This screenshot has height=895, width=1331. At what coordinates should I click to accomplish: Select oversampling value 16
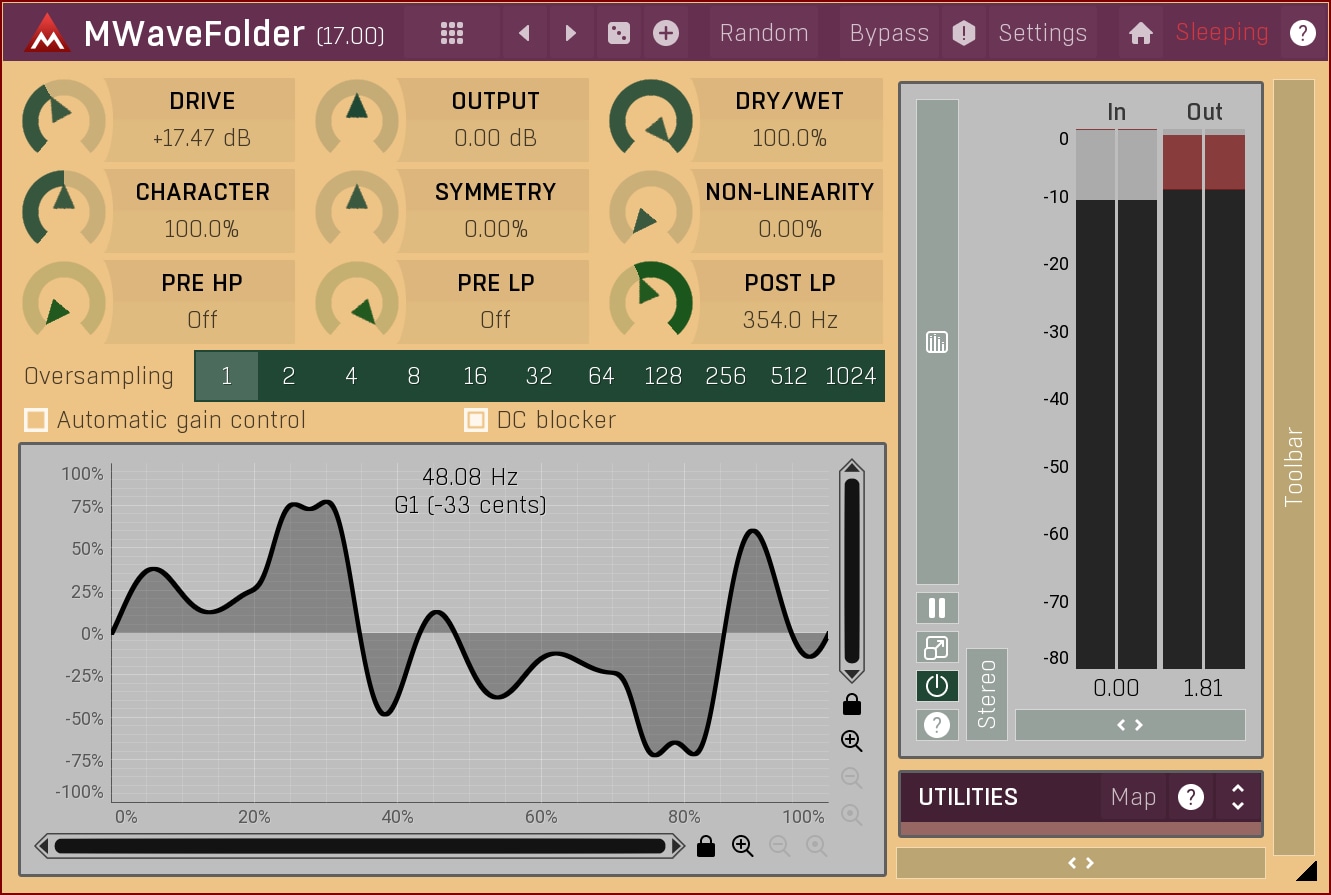[x=475, y=376]
